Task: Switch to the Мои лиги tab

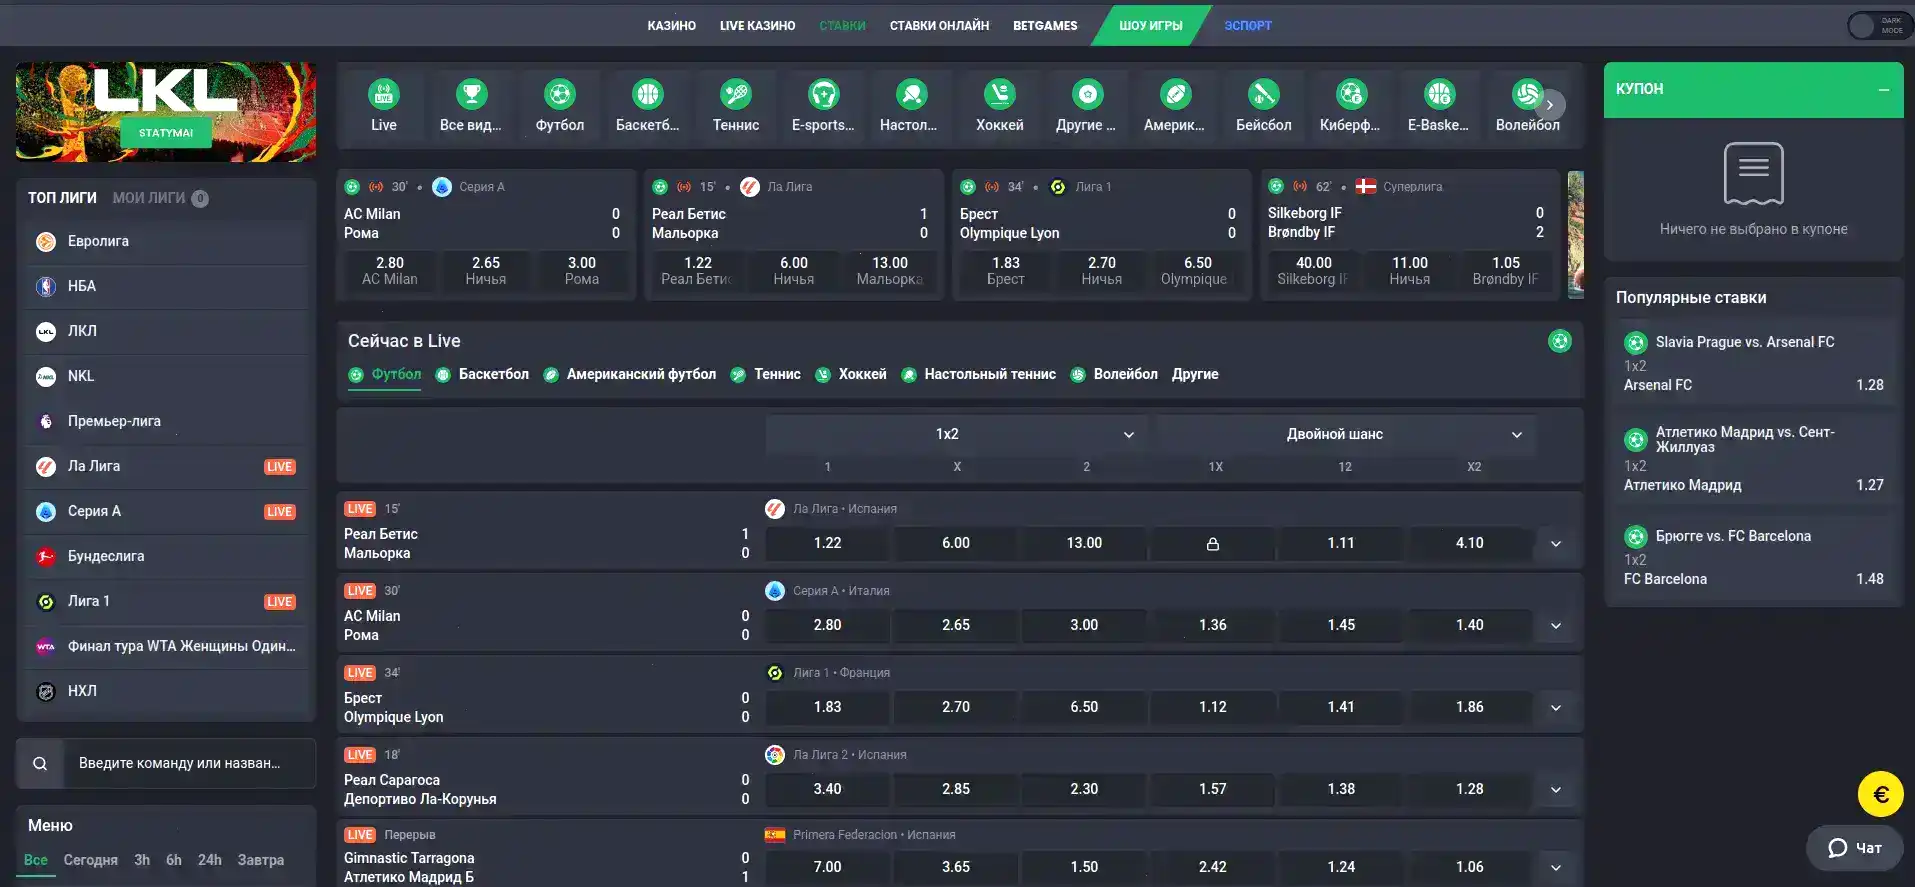Action: click(x=149, y=198)
